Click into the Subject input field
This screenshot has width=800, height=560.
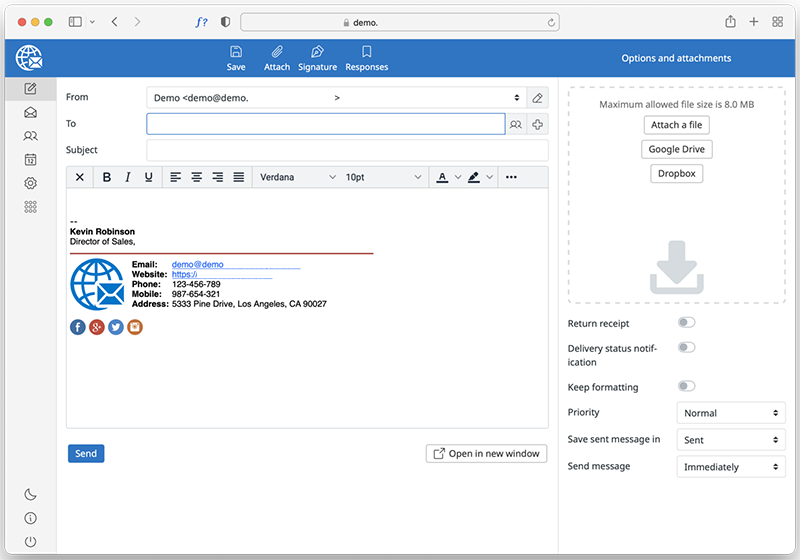pyautogui.click(x=347, y=150)
